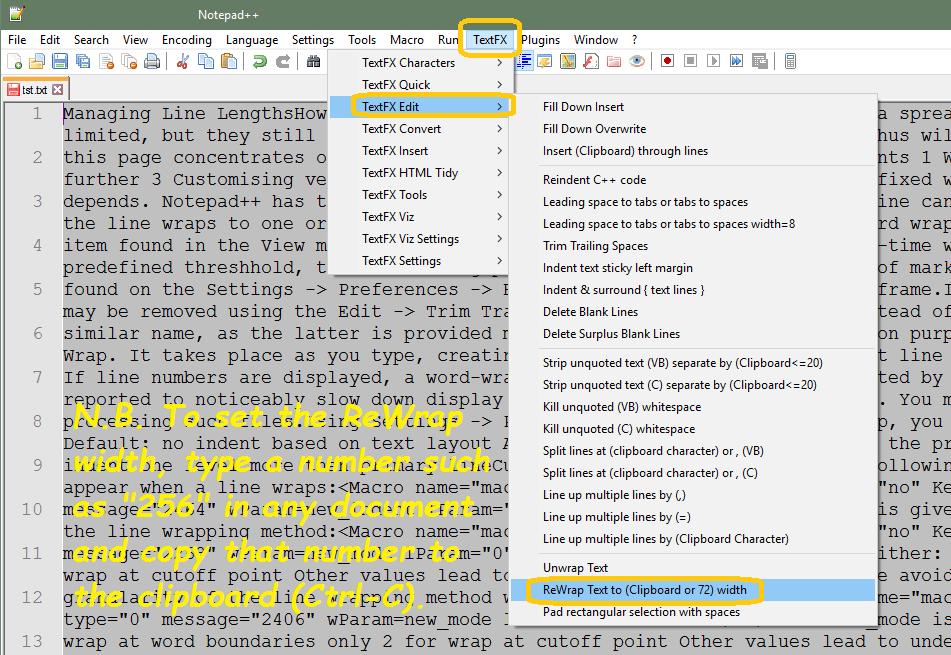Close the current document via toolbar icon
The image size is (951, 655).
click(107, 61)
